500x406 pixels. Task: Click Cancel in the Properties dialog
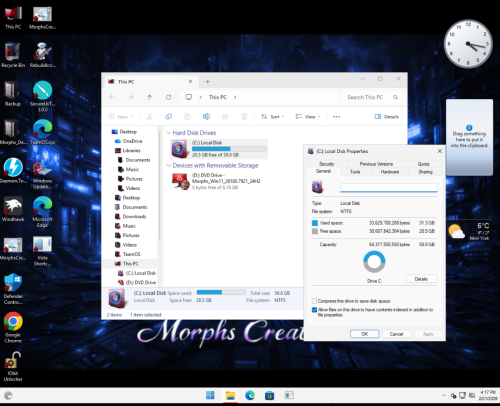tap(396, 334)
